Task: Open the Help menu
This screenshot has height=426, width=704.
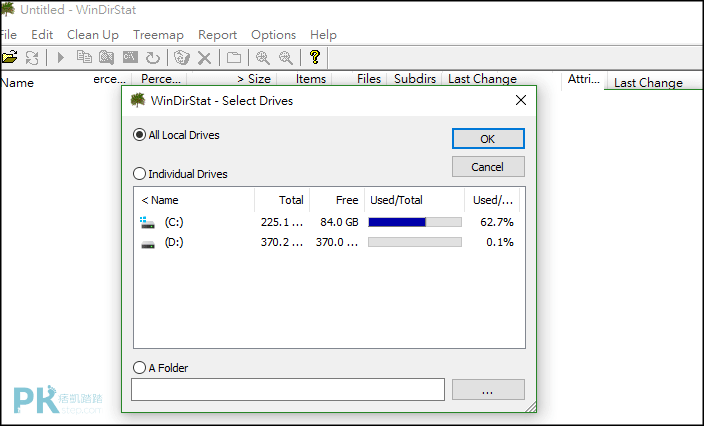Action: [x=323, y=35]
